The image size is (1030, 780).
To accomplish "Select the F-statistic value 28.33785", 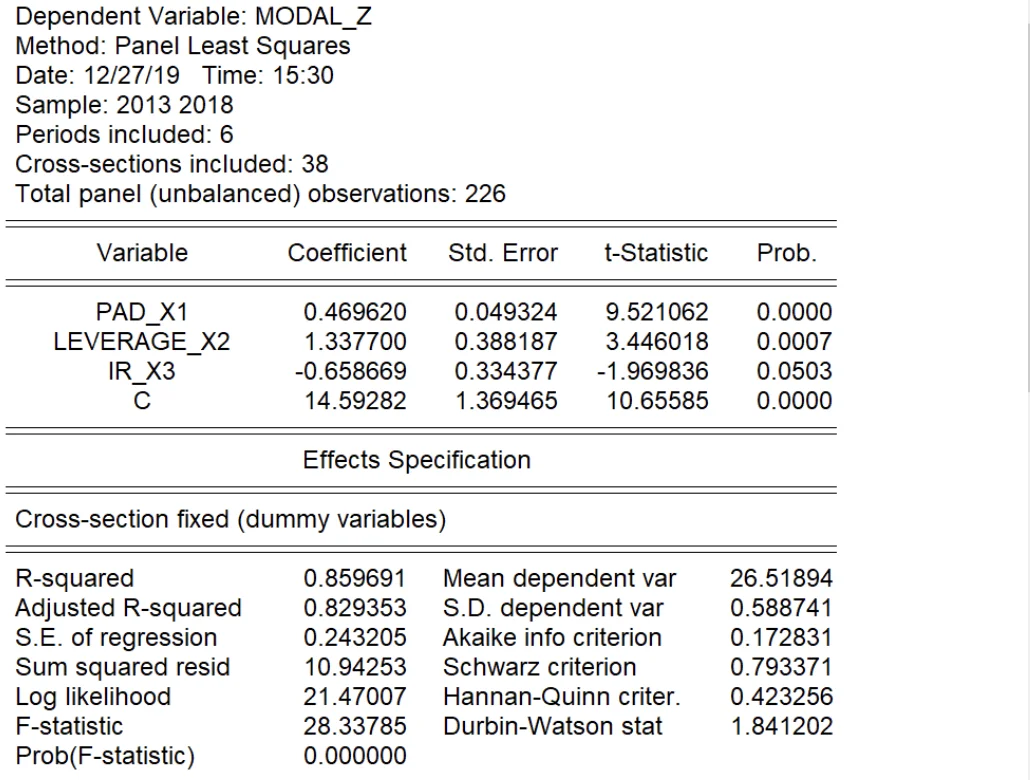I will click(355, 726).
